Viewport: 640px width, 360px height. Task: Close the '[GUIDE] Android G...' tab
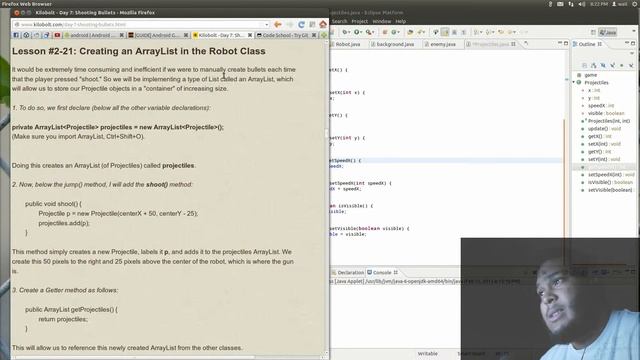[x=186, y=36]
